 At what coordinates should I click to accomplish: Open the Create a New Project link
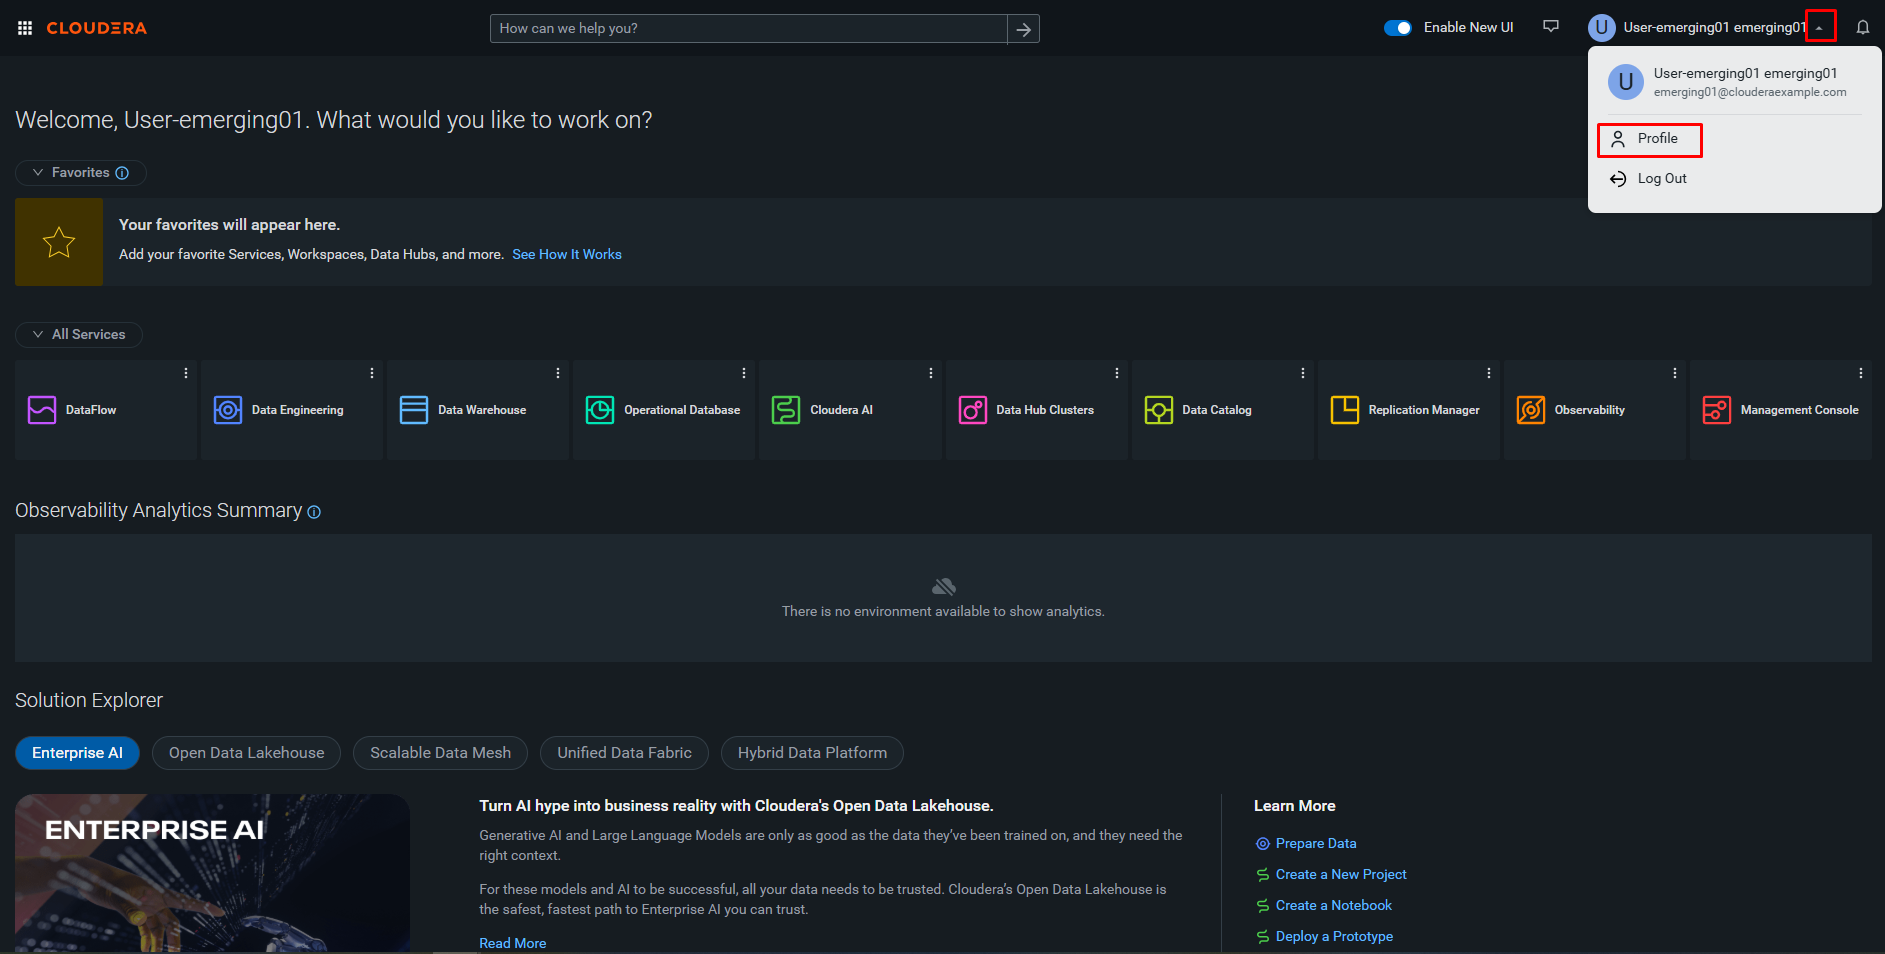point(1341,875)
